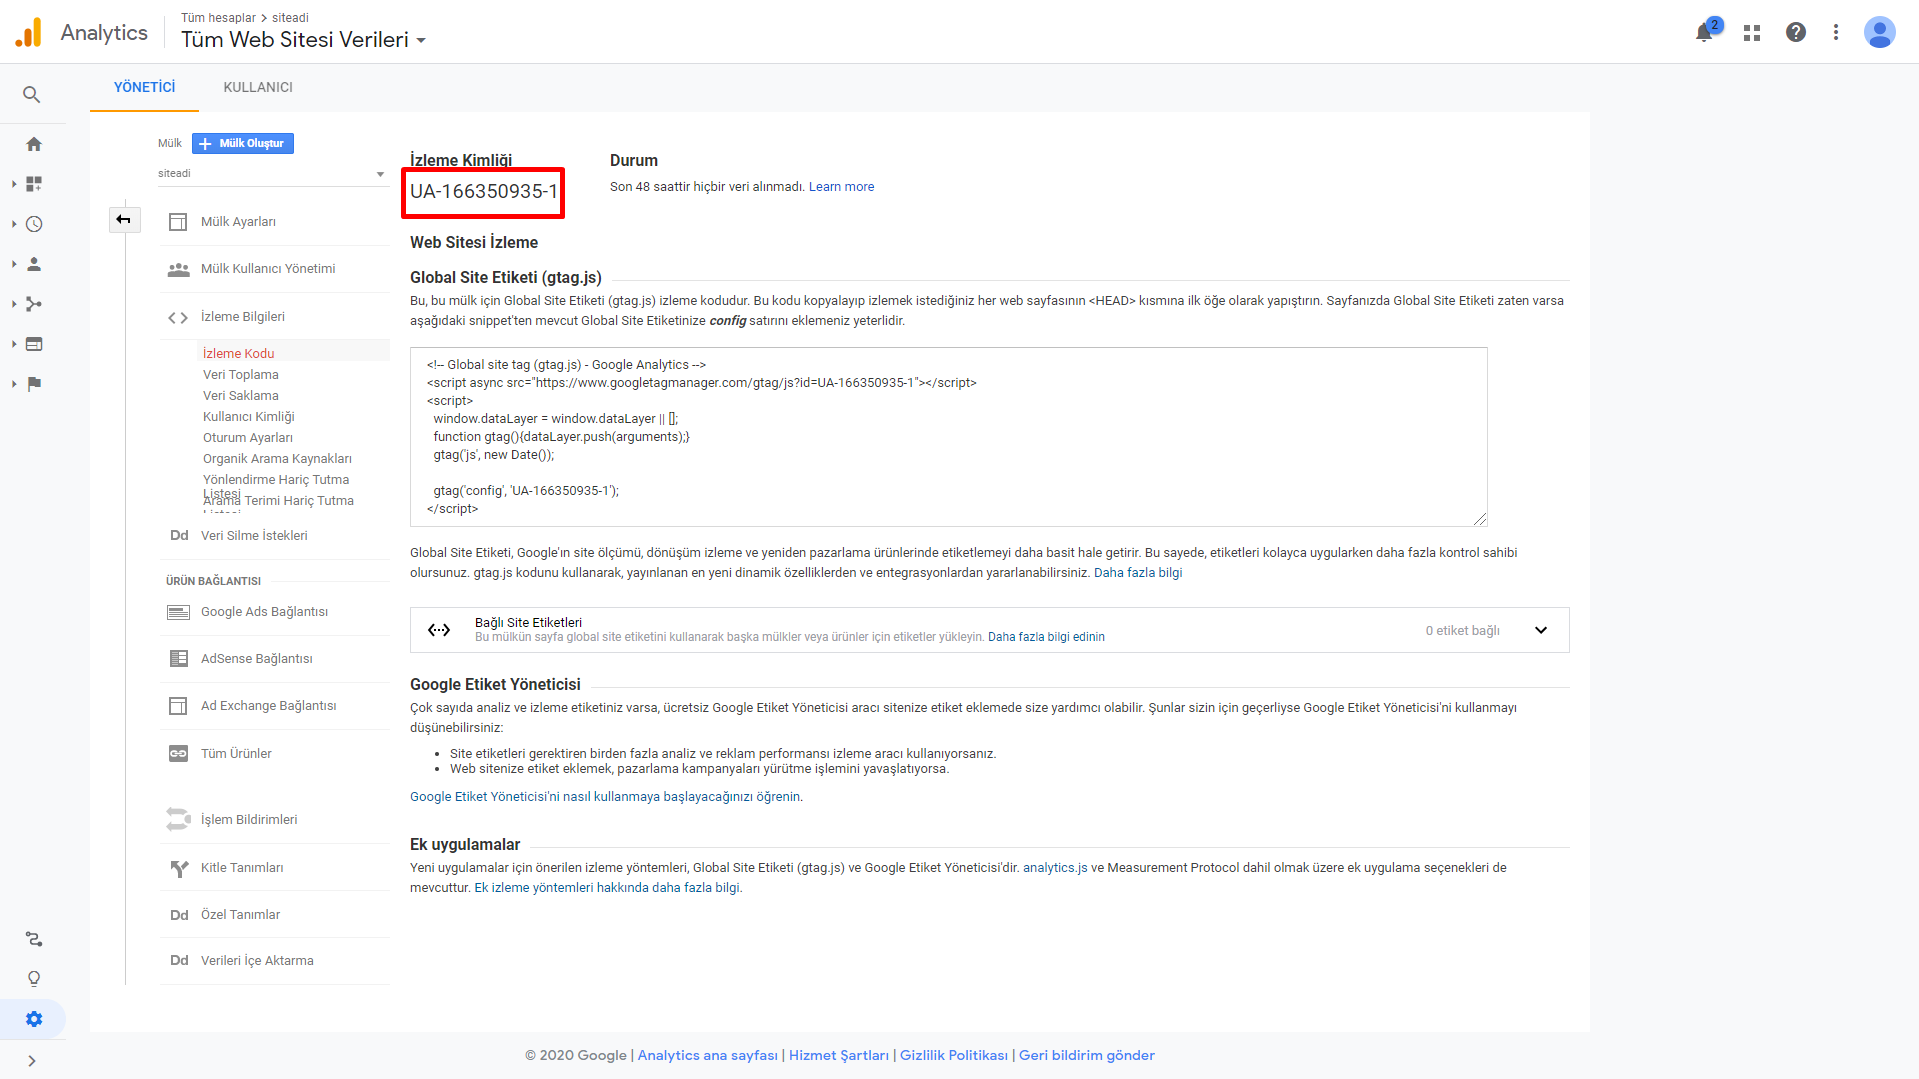
Task: Open Behavior window icon in sidebar
Action: pos(34,344)
